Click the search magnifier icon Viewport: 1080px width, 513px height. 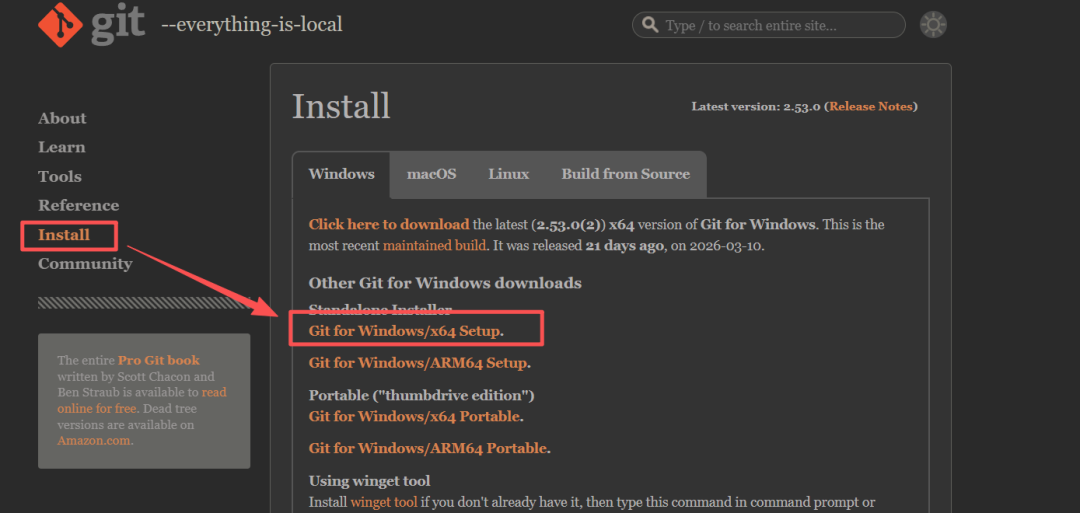[650, 25]
